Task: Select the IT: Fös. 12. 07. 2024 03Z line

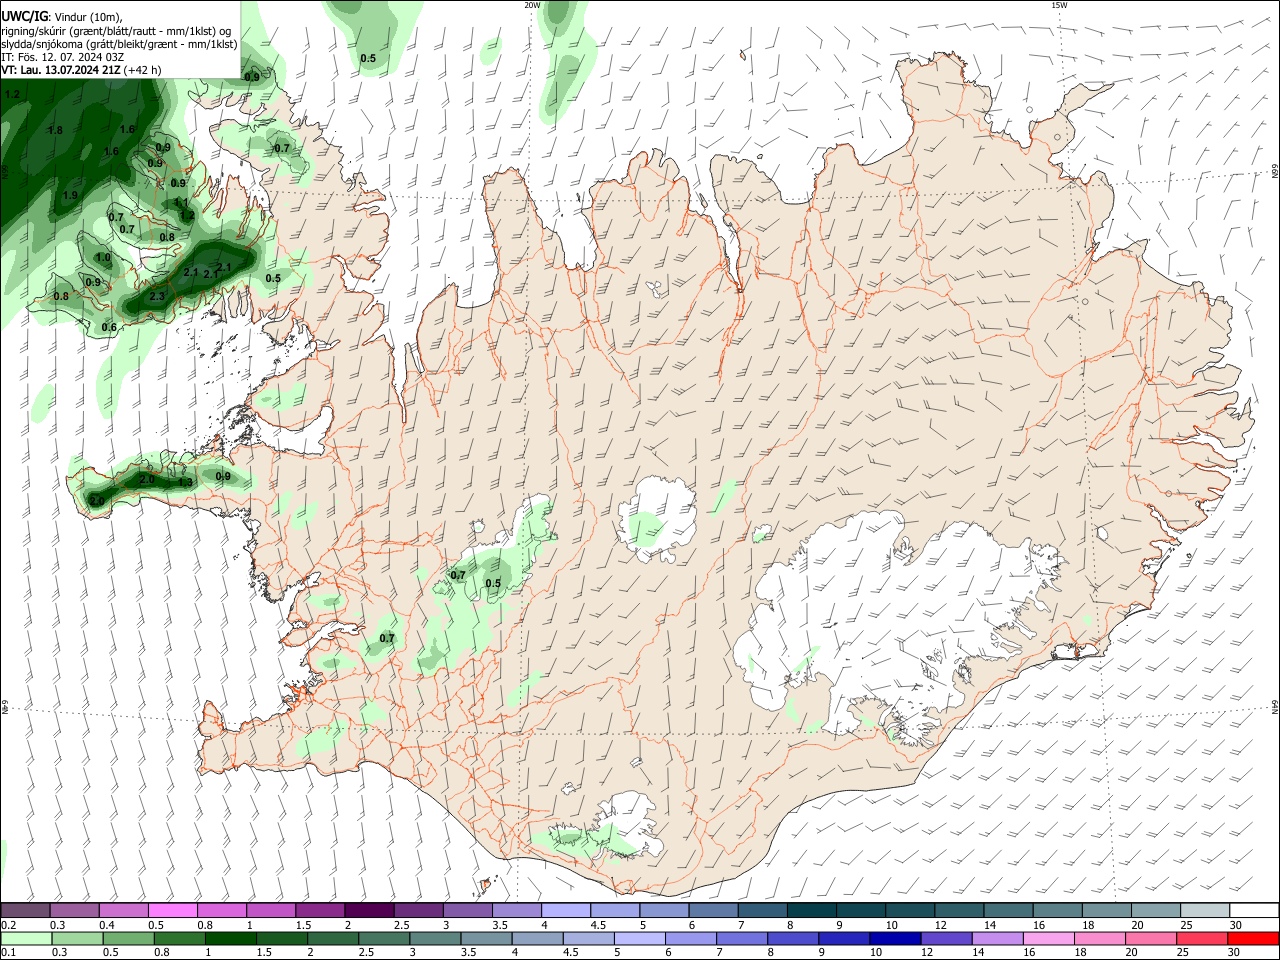Action: pyautogui.click(x=62, y=57)
